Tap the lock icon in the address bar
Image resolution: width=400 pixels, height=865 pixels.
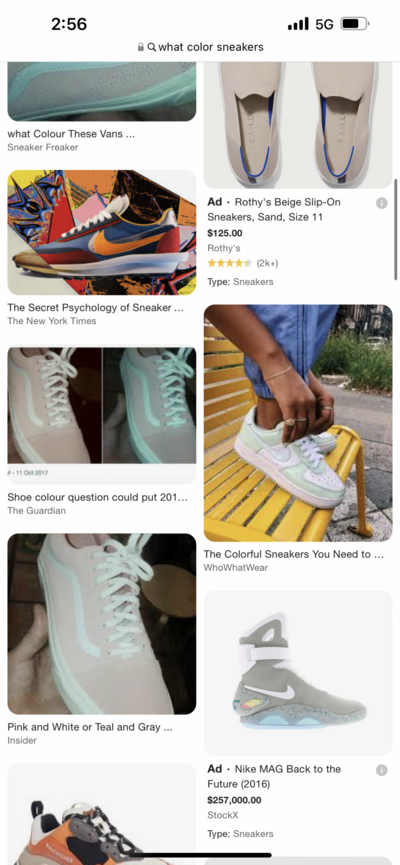tap(141, 47)
